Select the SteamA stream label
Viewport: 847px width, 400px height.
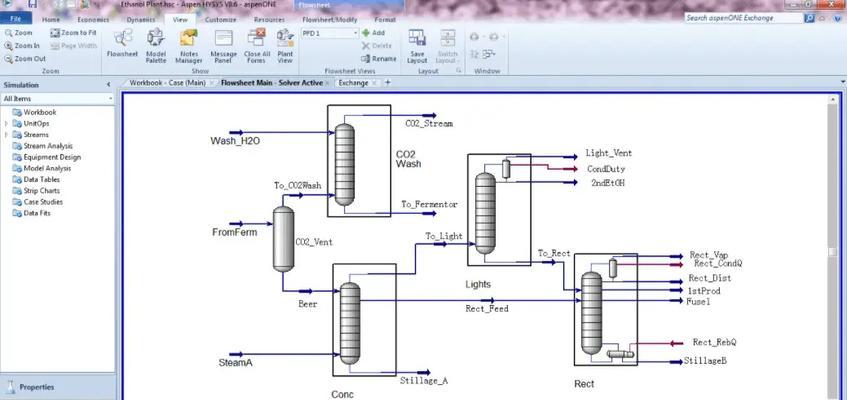point(235,363)
